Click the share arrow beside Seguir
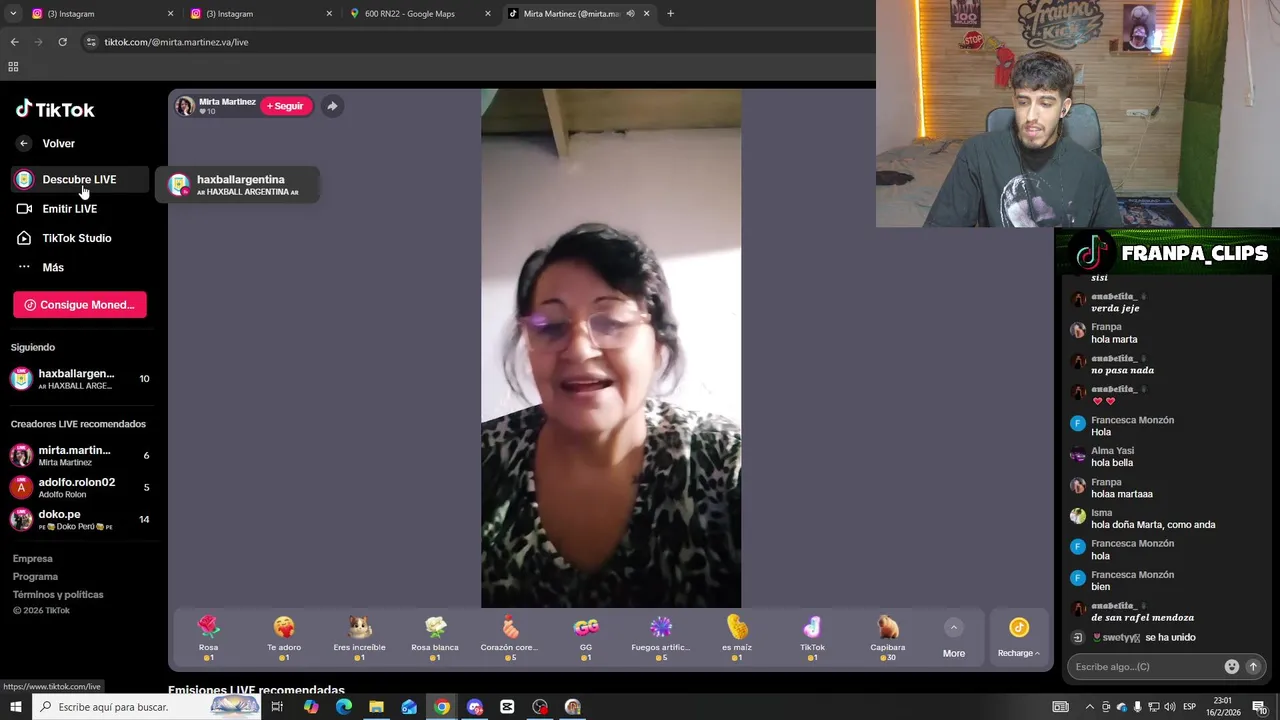 (332, 106)
